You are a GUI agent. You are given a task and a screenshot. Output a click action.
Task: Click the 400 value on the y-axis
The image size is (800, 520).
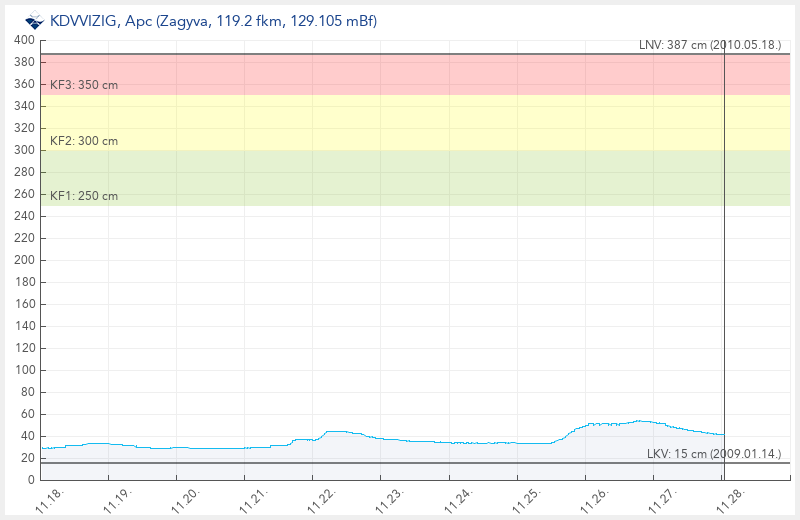(x=24, y=41)
